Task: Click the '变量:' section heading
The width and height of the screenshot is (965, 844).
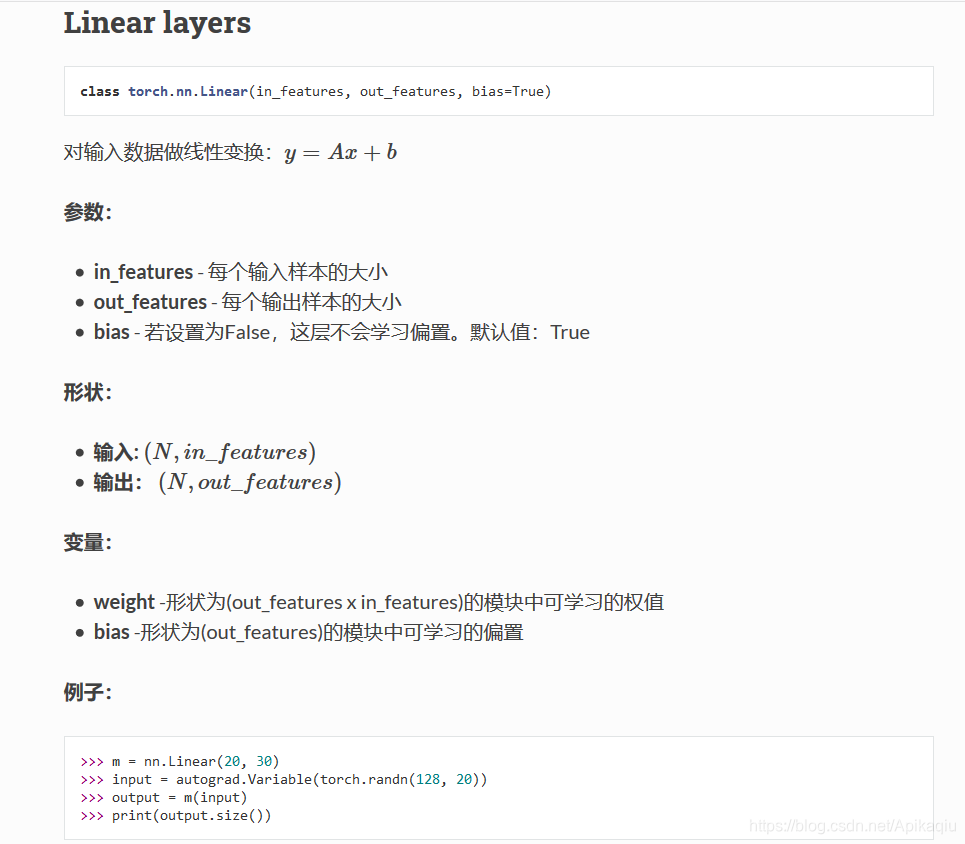Action: [87, 542]
